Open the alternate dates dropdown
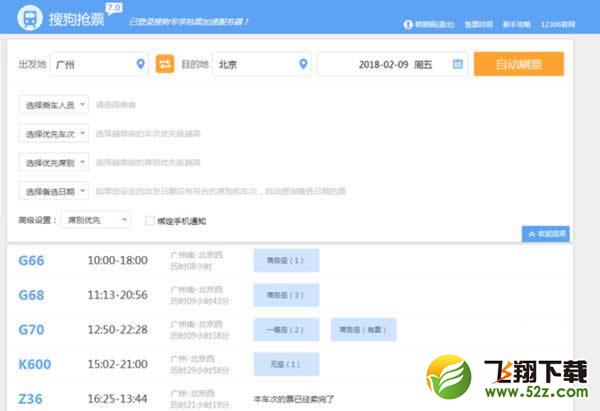Image resolution: width=600 pixels, height=411 pixels. (54, 191)
